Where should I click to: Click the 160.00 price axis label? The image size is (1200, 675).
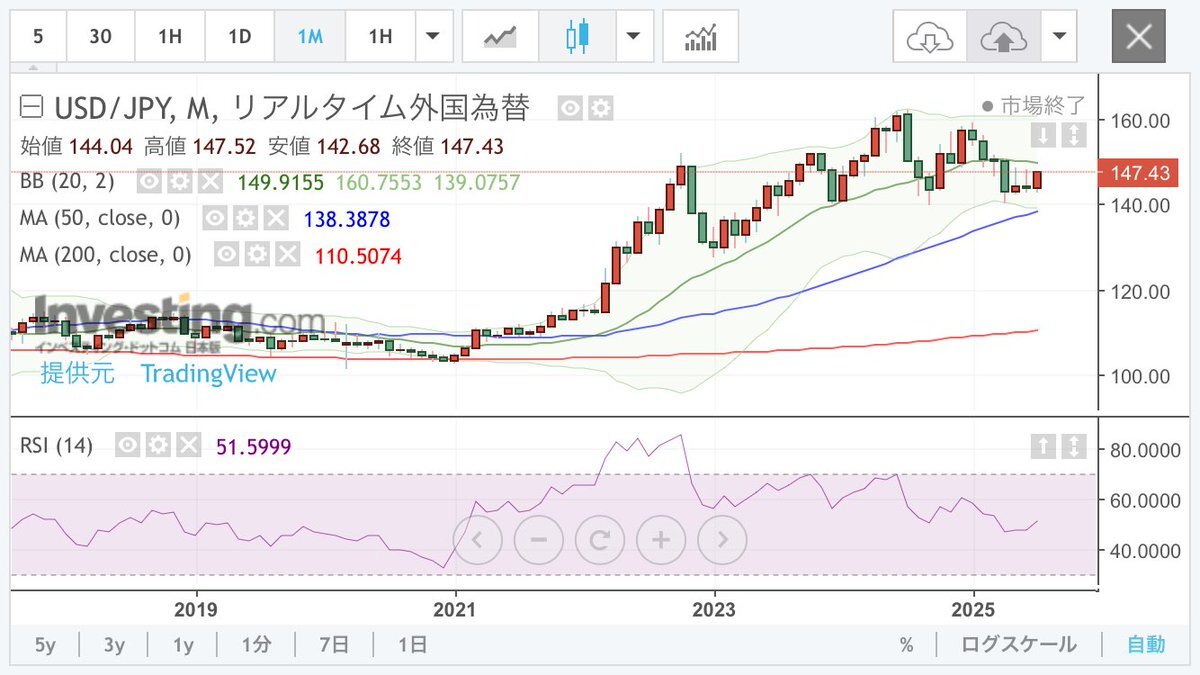pyautogui.click(x=1141, y=121)
